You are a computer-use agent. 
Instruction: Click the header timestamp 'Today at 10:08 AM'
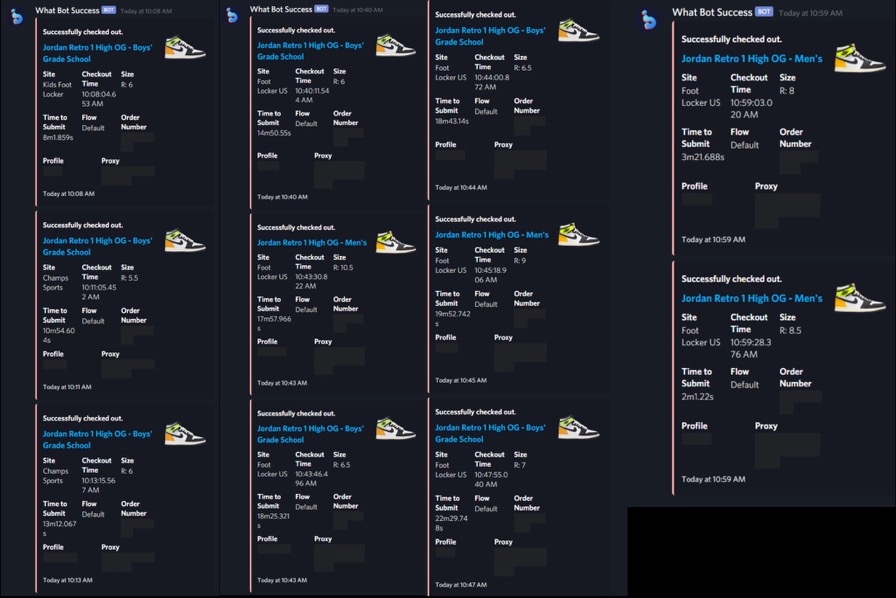(146, 11)
